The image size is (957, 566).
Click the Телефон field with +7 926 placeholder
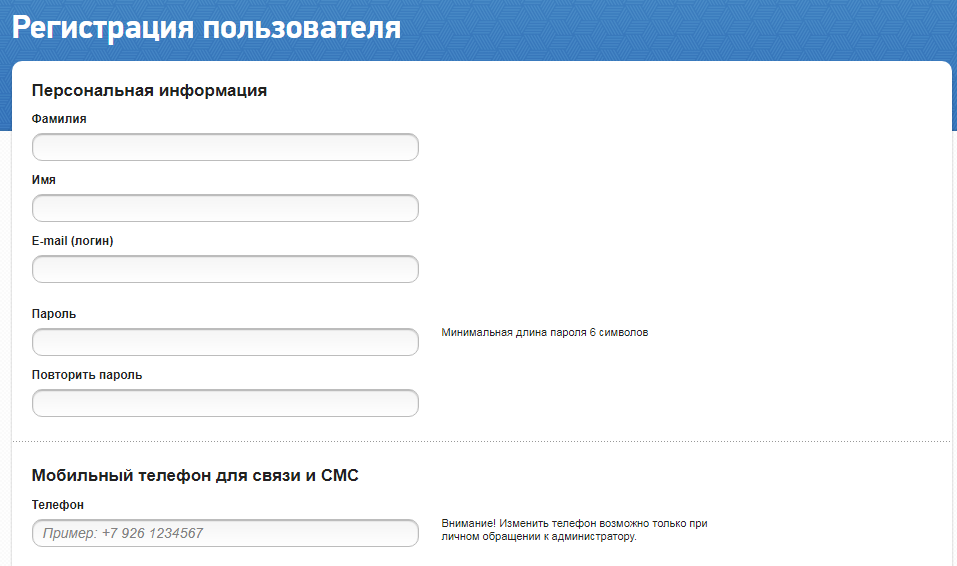225,533
